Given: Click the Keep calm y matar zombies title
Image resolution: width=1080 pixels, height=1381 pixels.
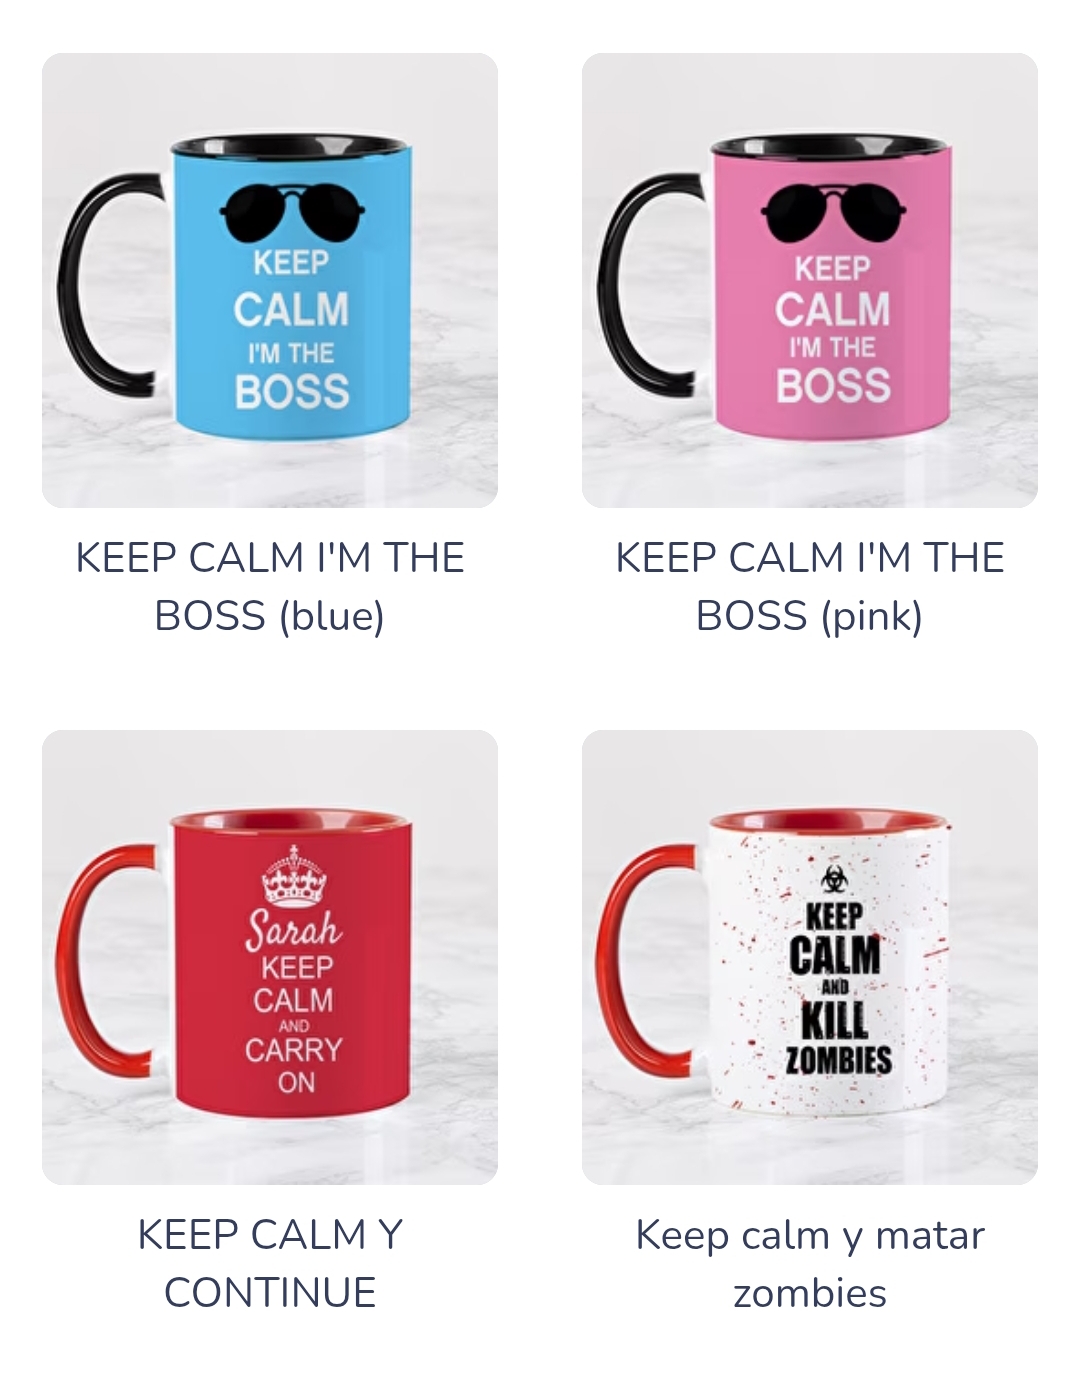Looking at the screenshot, I should coord(810,1263).
